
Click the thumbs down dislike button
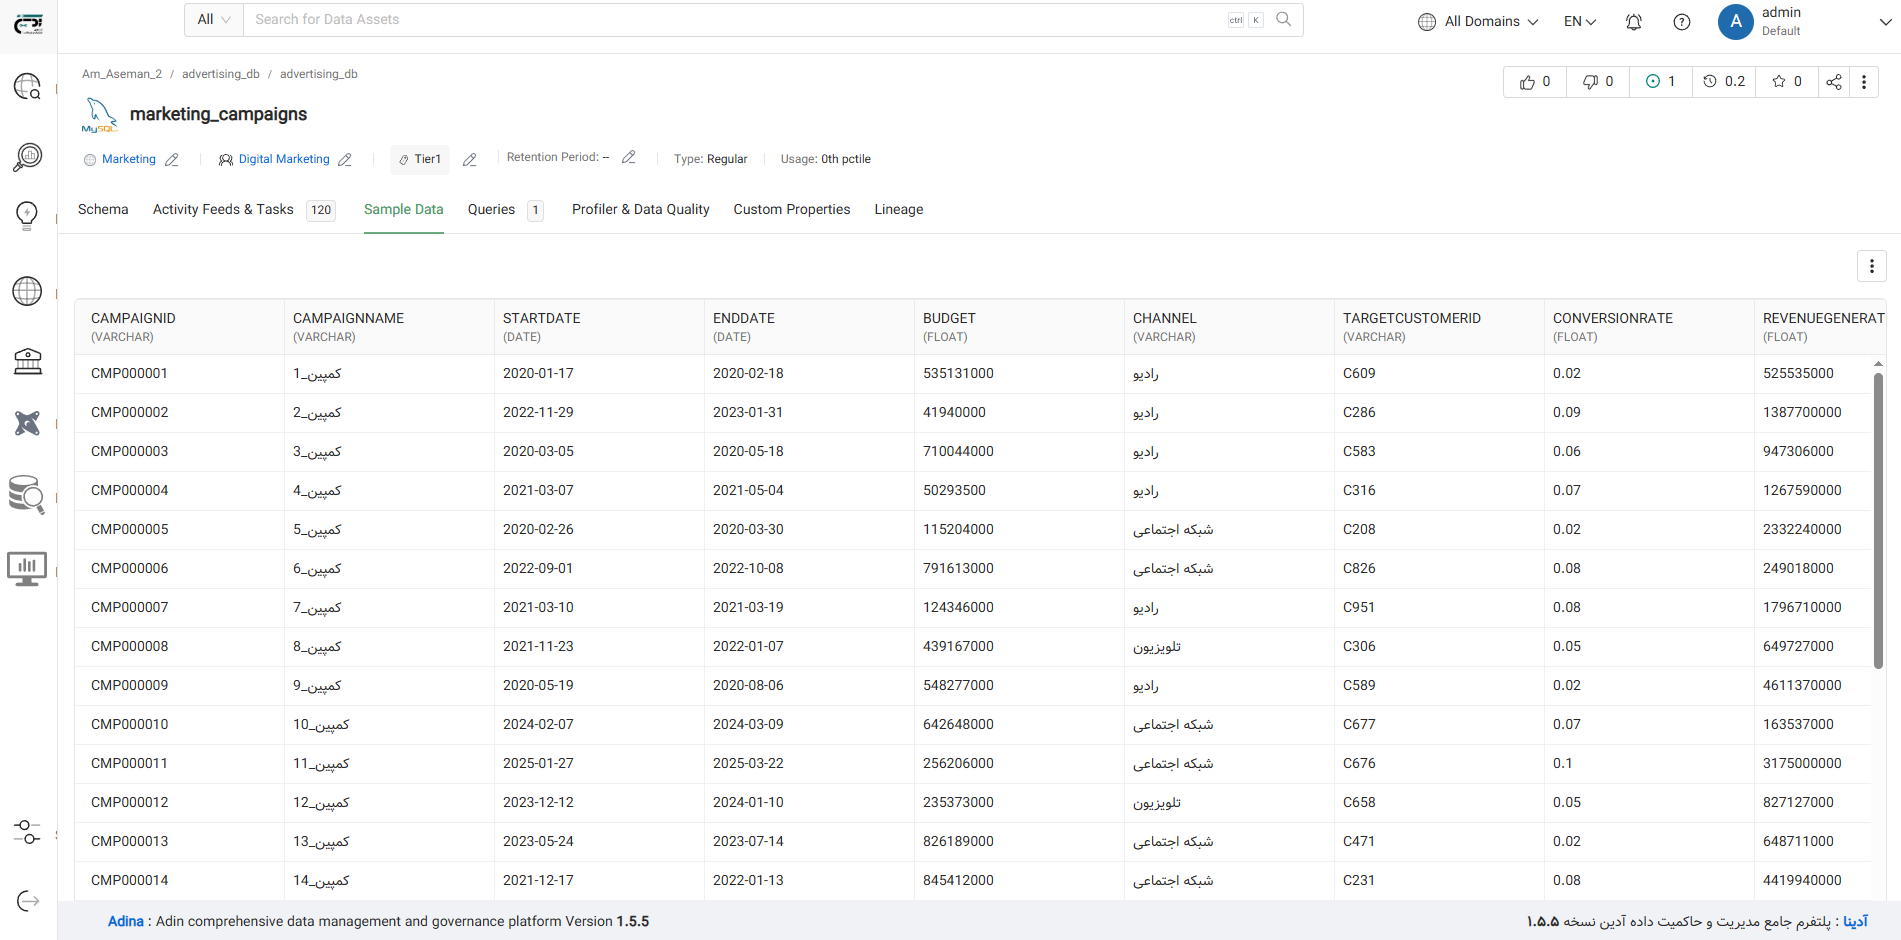point(1598,82)
